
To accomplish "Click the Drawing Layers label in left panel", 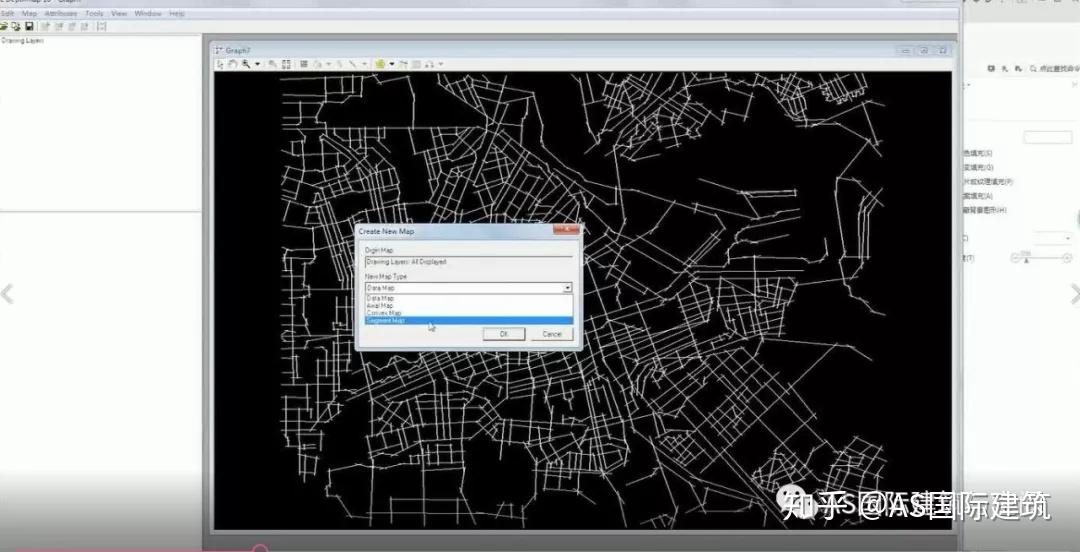I will tap(23, 41).
